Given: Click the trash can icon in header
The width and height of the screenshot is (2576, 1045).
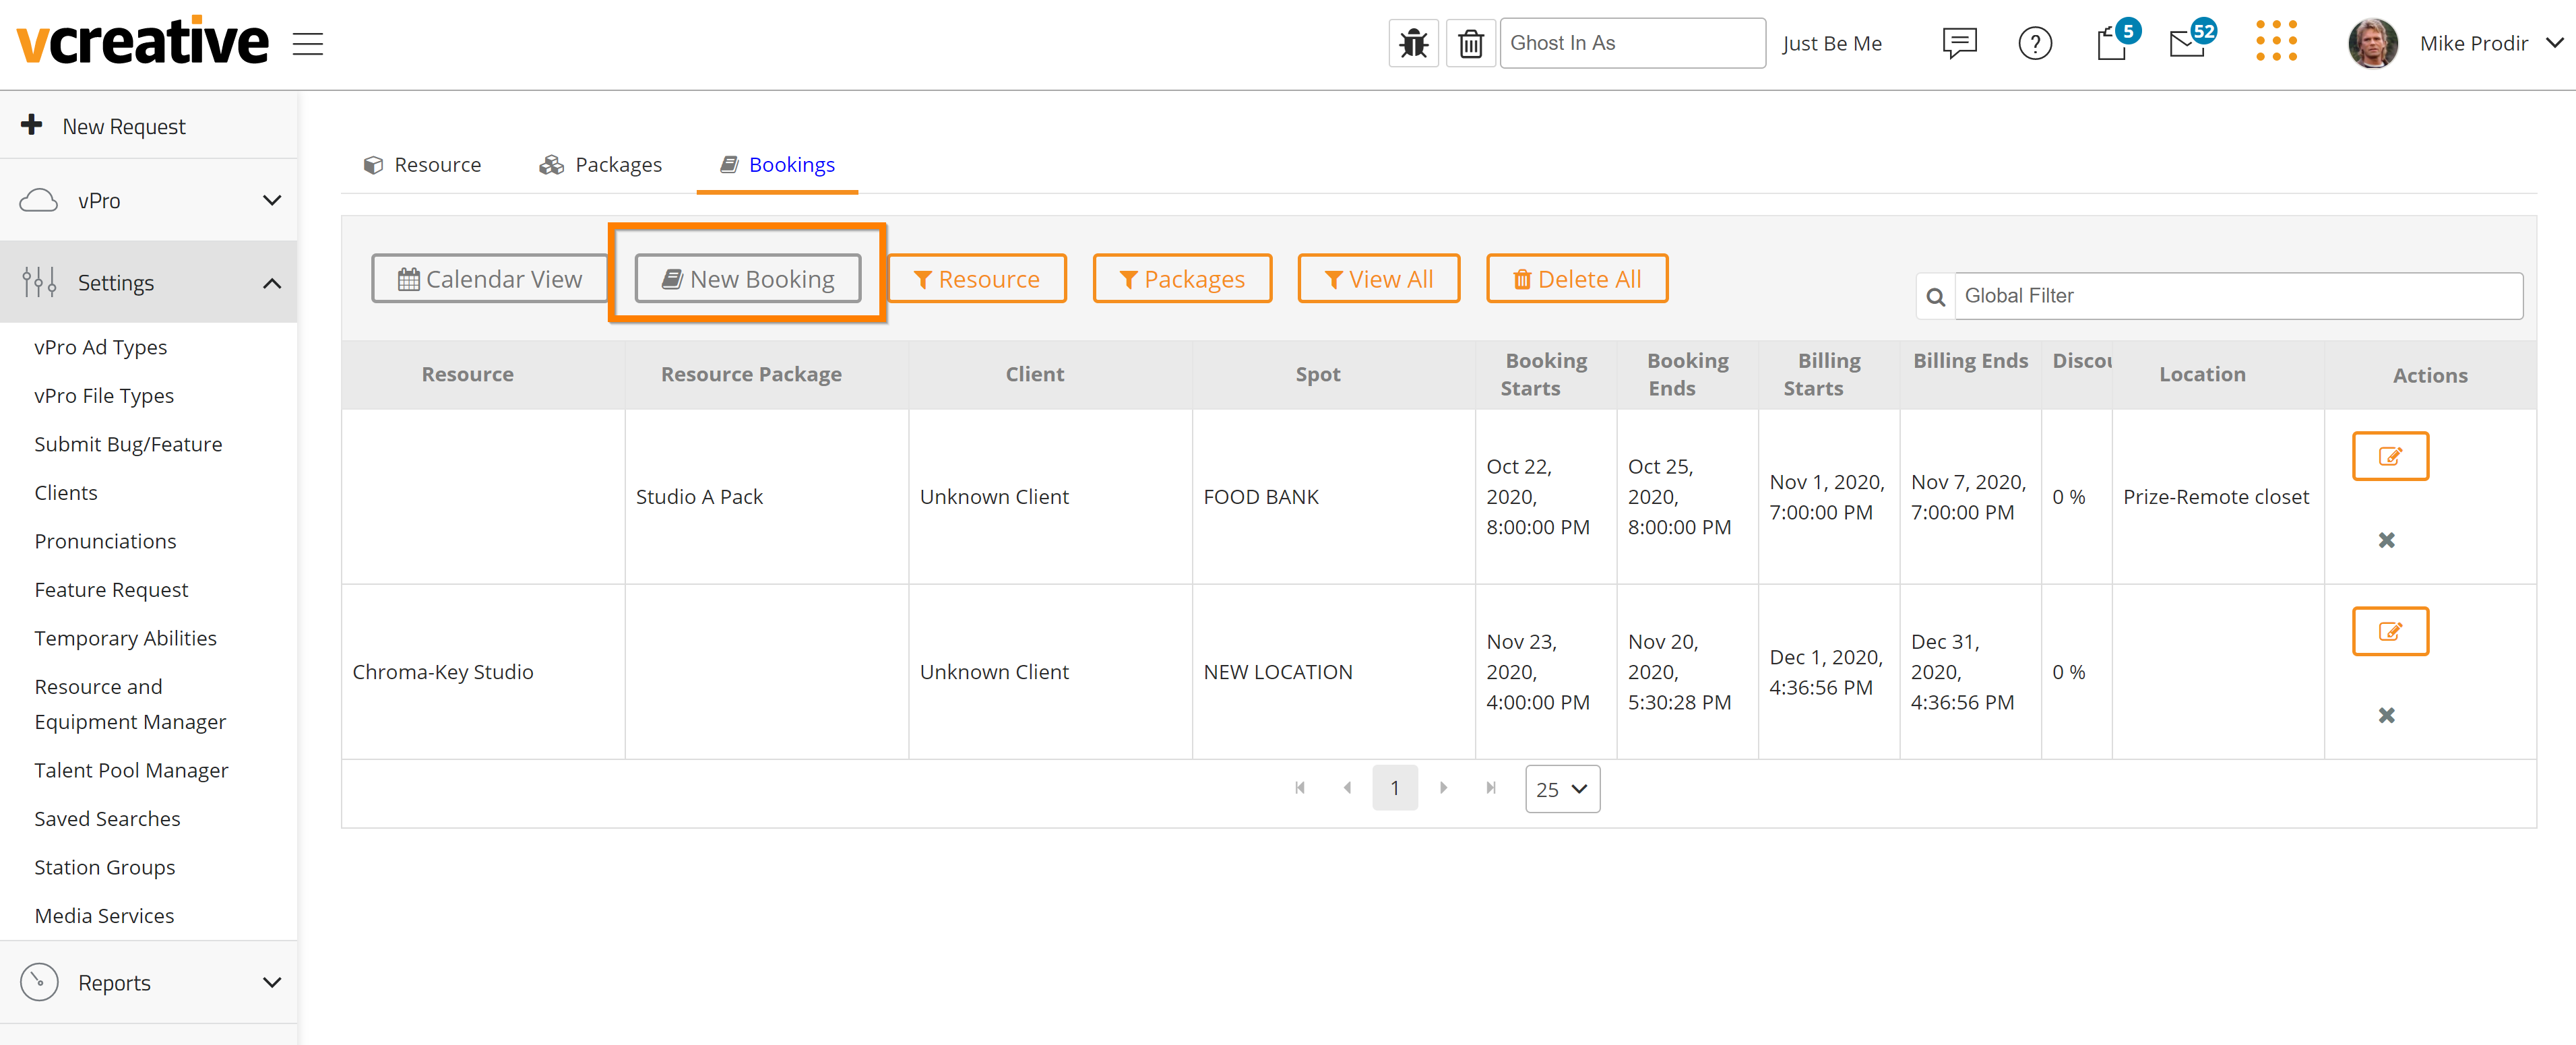Looking at the screenshot, I should (1470, 43).
